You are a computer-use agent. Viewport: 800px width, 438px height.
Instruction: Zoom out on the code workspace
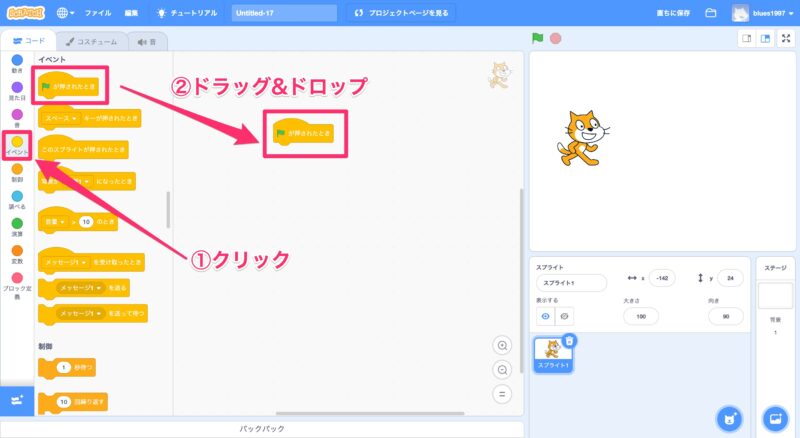coord(503,369)
